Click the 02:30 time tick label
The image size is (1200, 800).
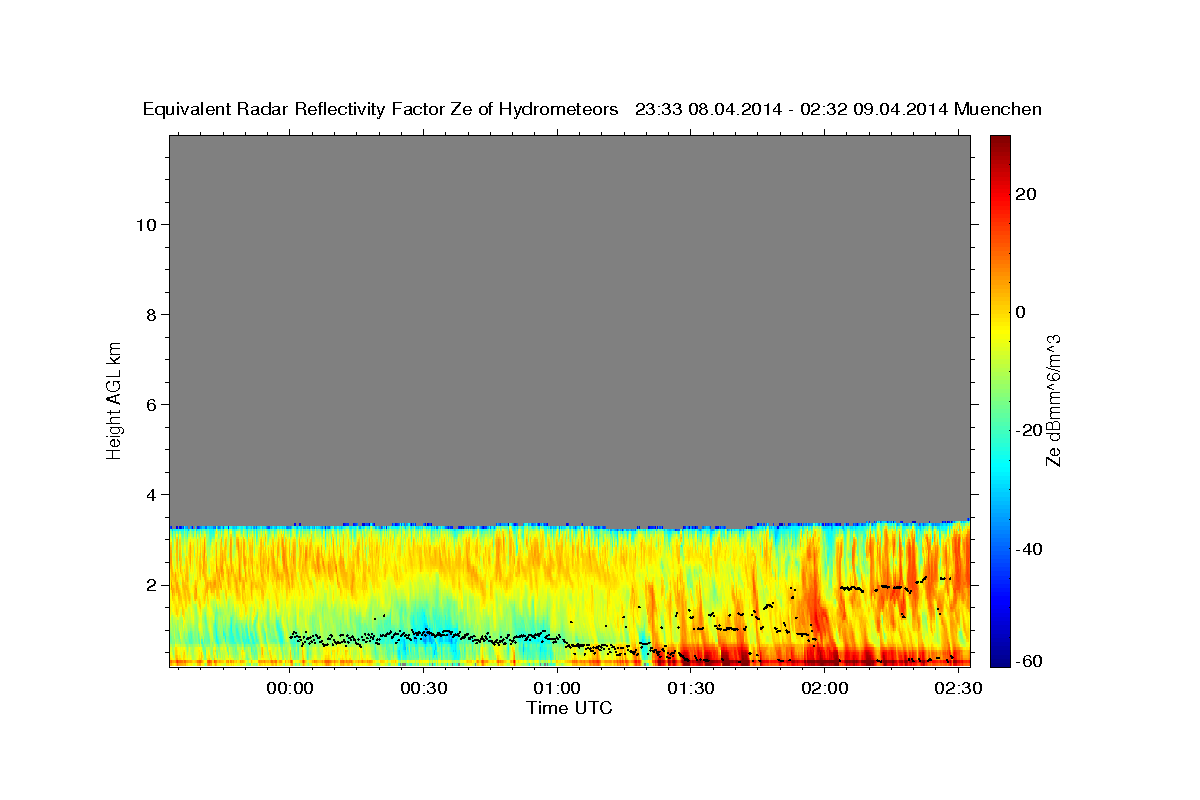[958, 689]
